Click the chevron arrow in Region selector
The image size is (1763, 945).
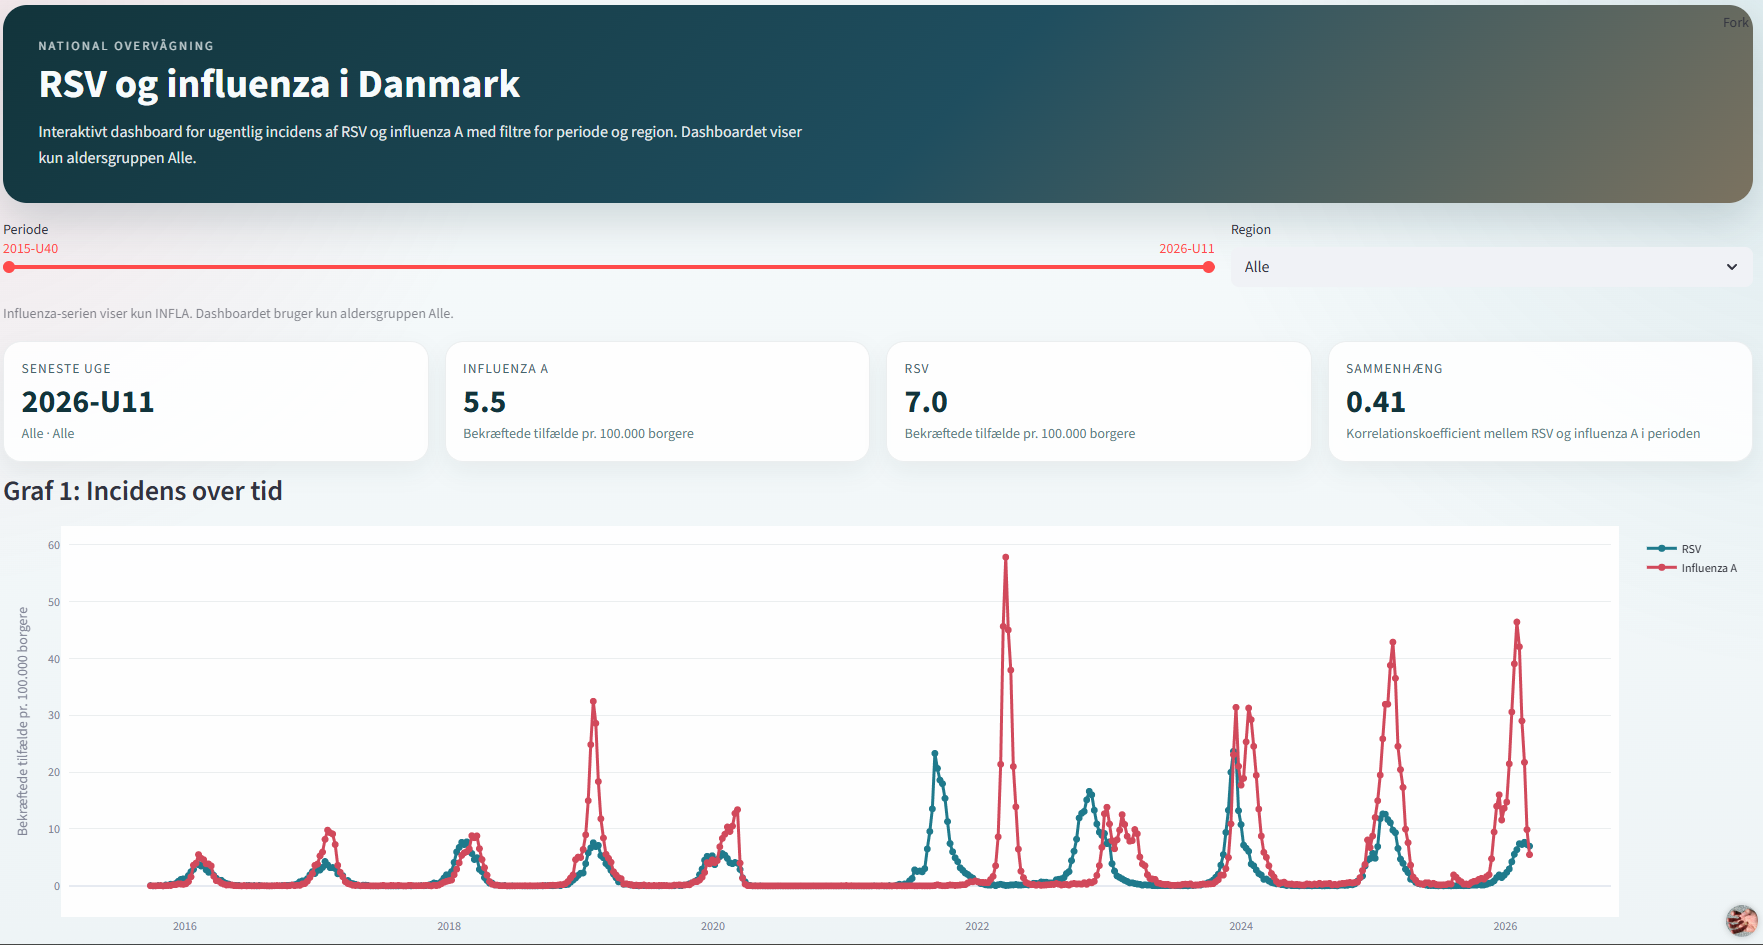1731,267
